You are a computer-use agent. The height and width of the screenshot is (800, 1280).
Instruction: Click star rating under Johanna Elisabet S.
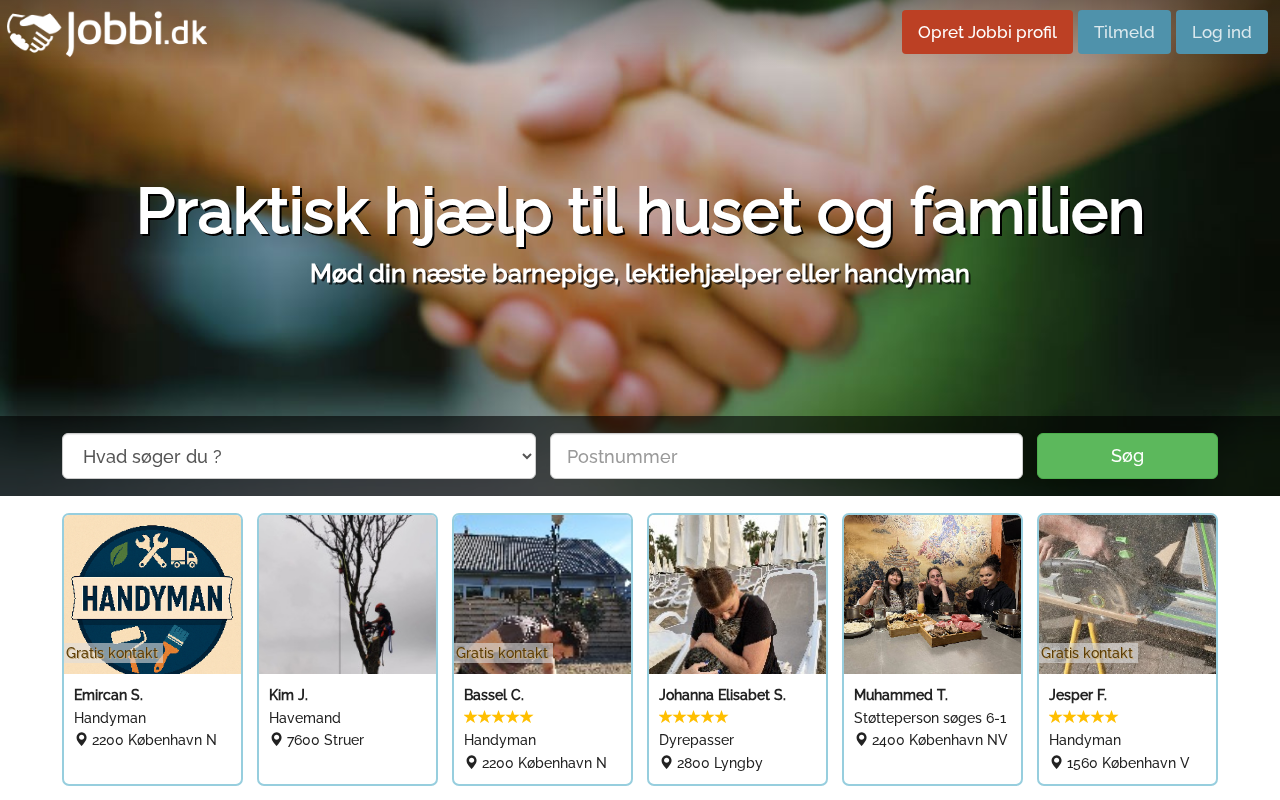click(x=693, y=717)
